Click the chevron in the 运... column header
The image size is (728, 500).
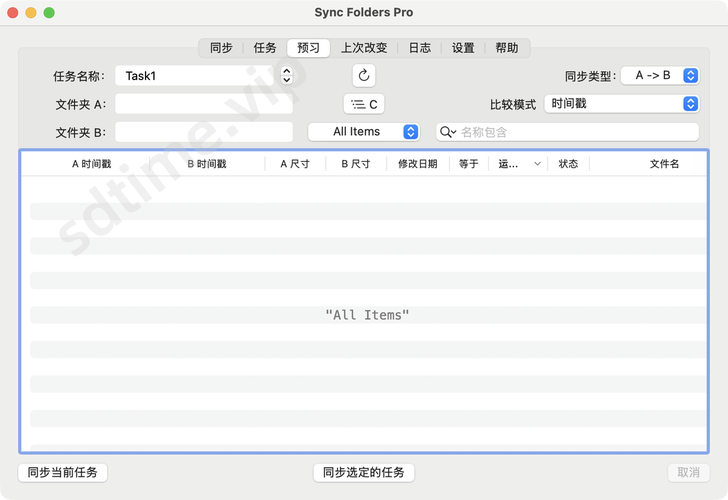537,164
